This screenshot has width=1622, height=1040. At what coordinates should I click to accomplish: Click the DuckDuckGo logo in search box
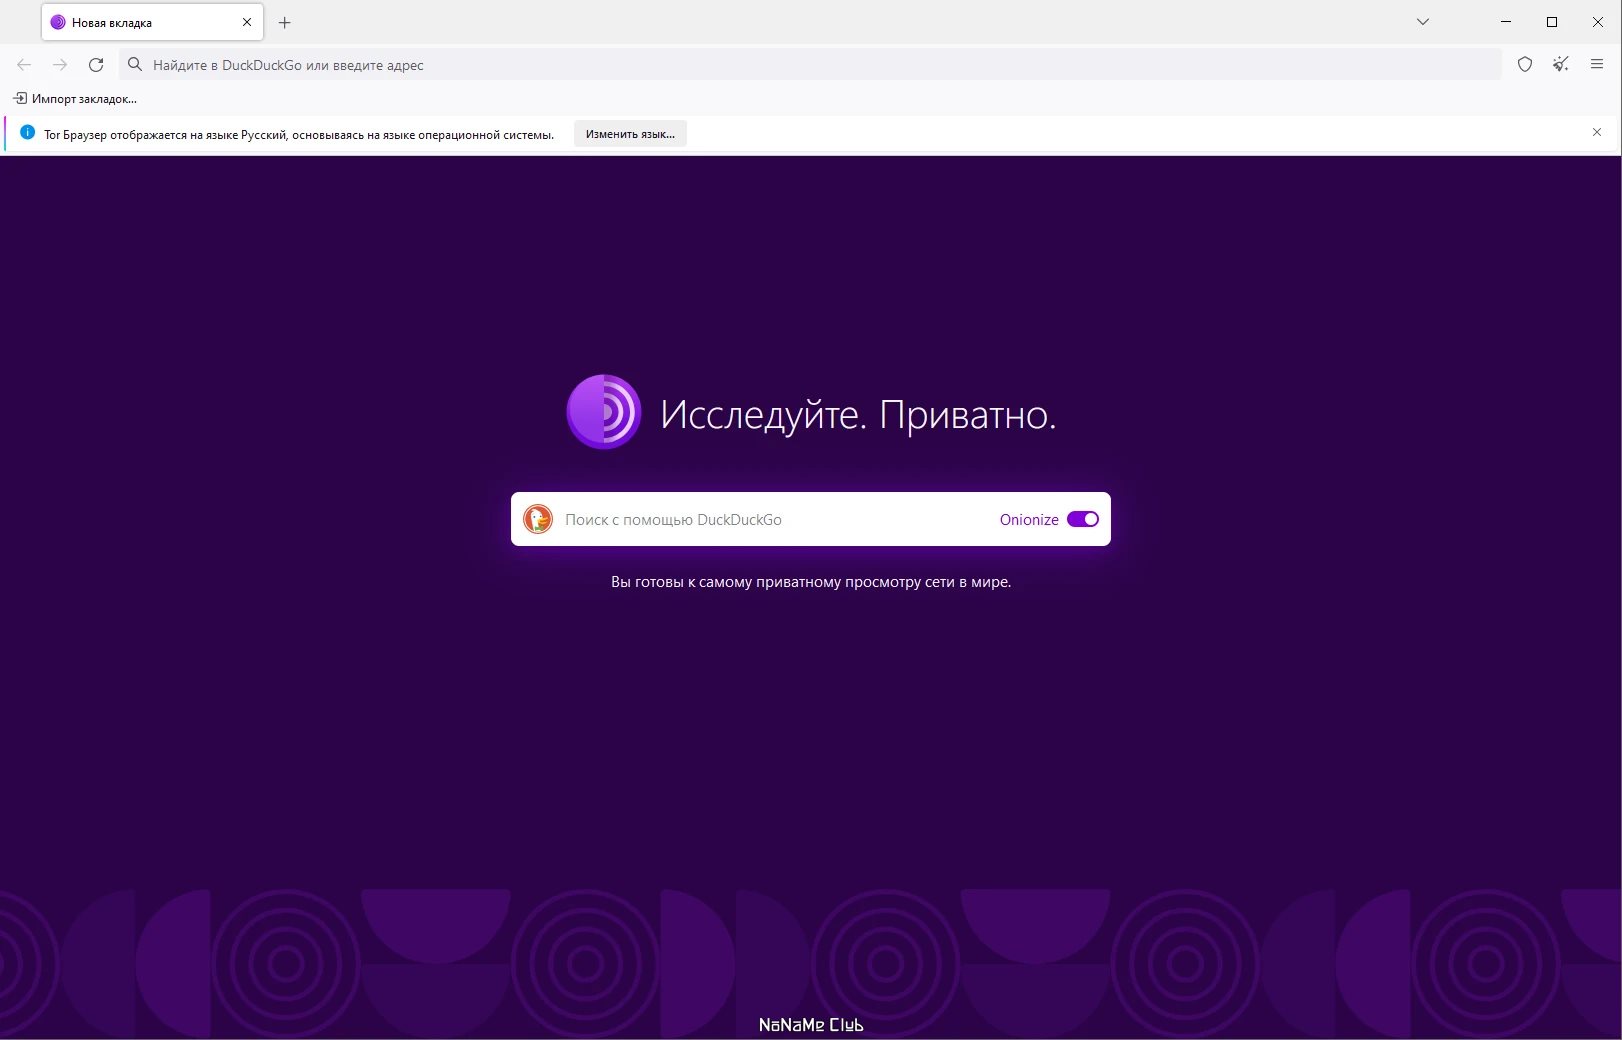point(538,519)
